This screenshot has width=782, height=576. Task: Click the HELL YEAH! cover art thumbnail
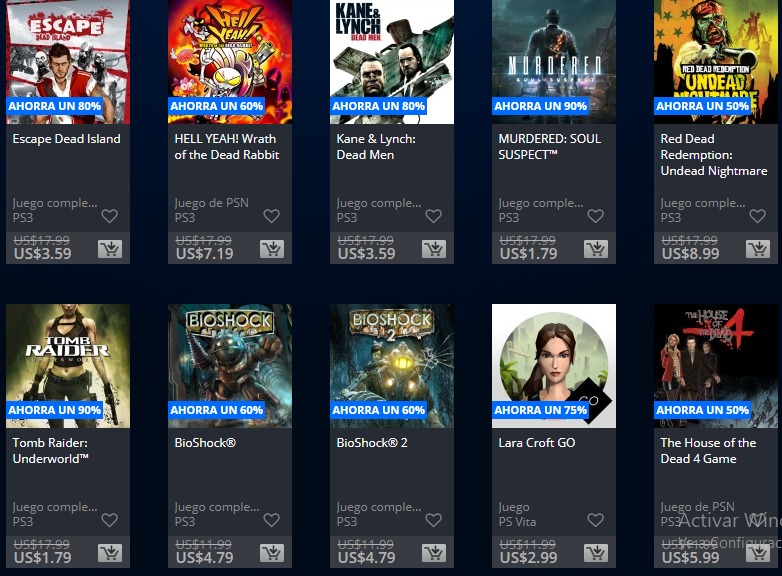coord(230,62)
